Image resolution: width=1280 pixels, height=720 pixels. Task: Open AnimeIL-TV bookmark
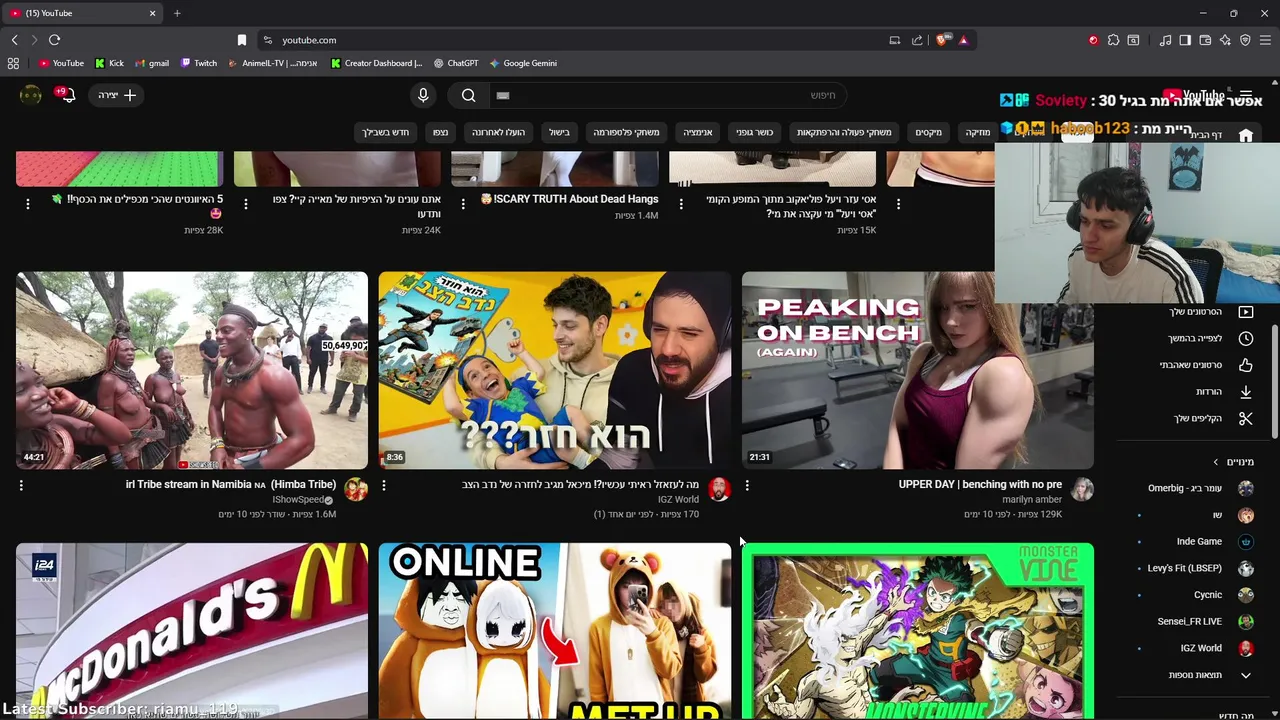click(x=272, y=63)
